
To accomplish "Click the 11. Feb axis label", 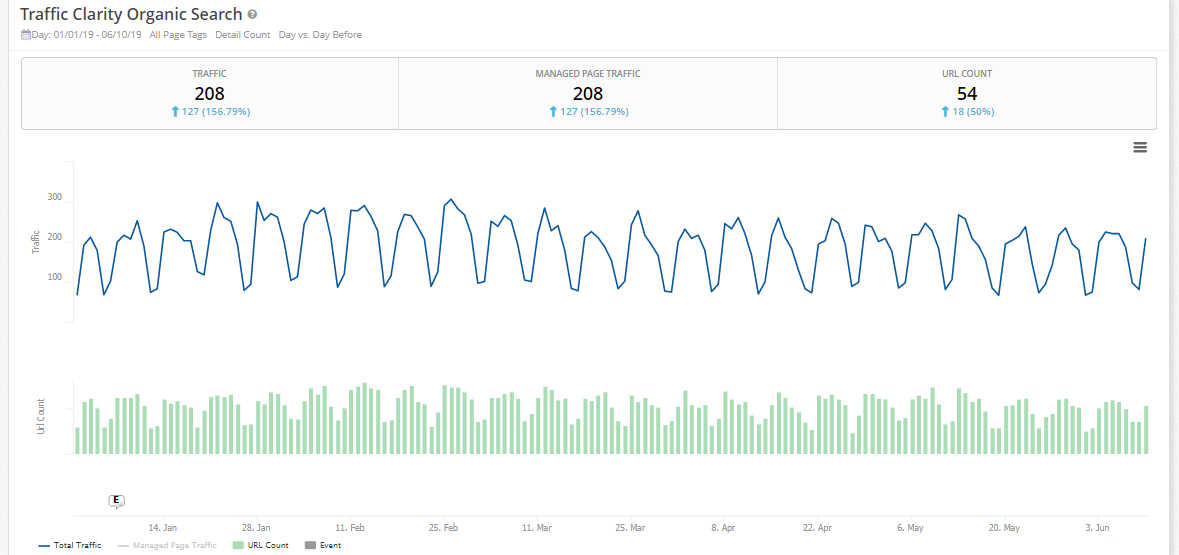I will pos(350,528).
